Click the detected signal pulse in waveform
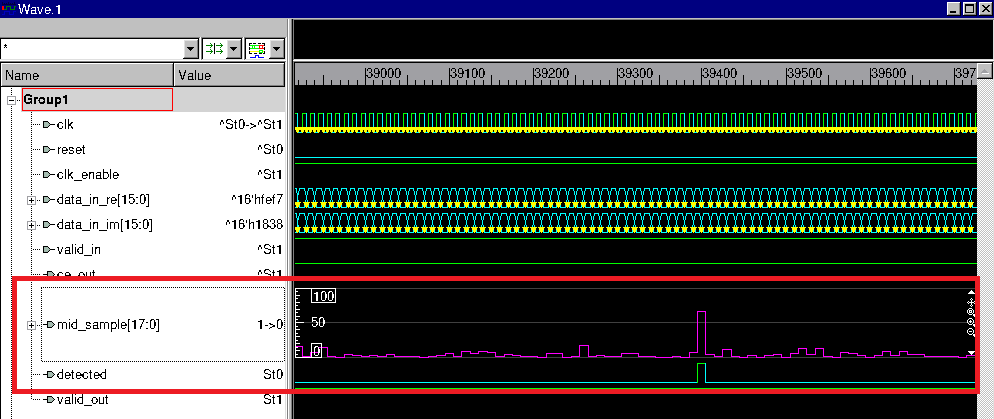994x419 pixels. pos(701,372)
